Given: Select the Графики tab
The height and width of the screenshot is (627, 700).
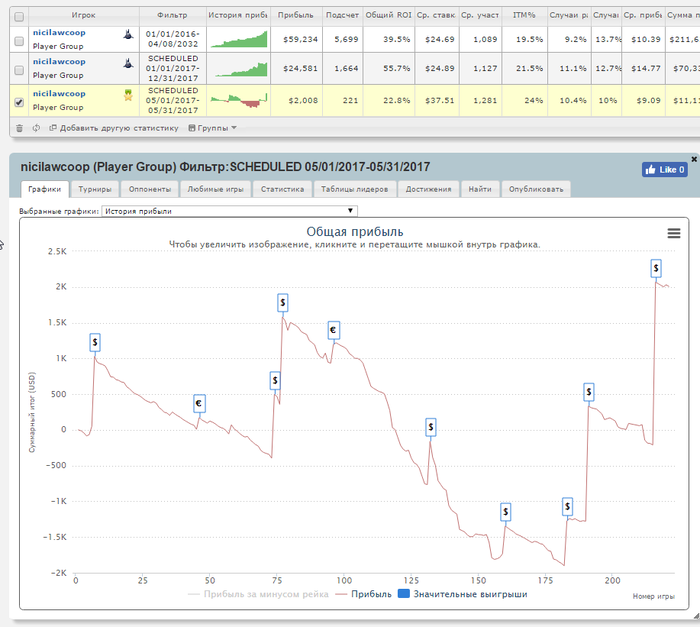Looking at the screenshot, I should [x=45, y=189].
